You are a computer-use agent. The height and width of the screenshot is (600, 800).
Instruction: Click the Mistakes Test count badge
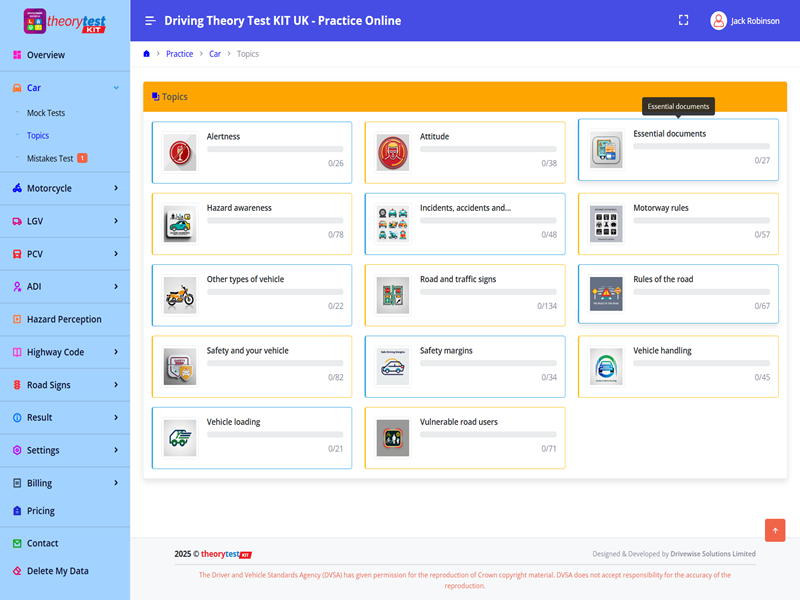click(x=82, y=158)
